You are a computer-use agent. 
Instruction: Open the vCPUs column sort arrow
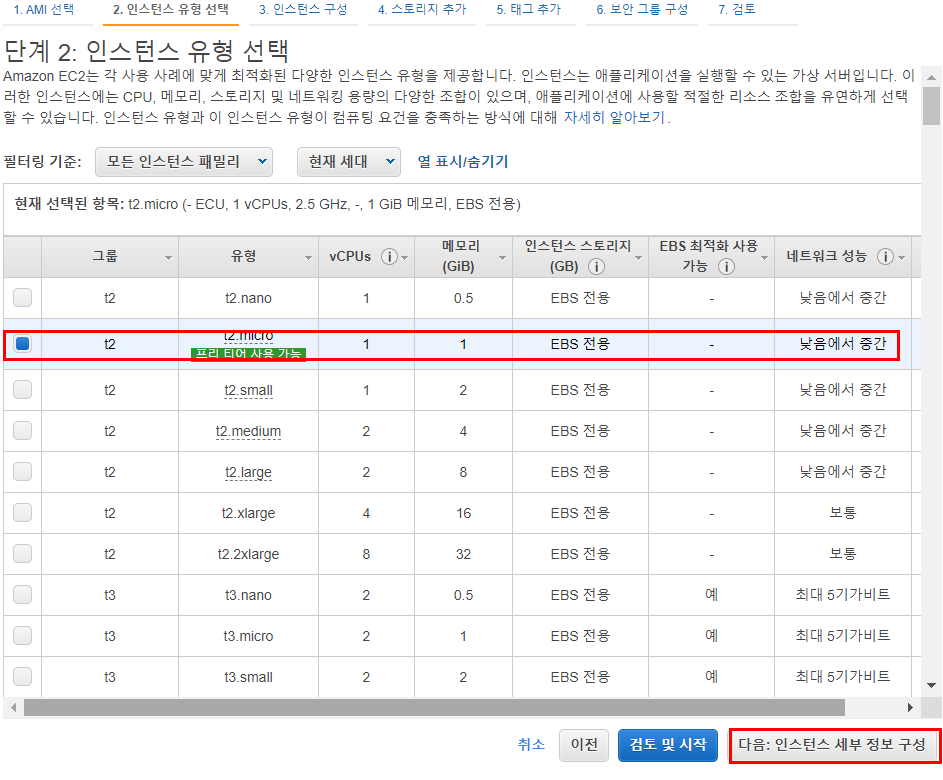(405, 258)
